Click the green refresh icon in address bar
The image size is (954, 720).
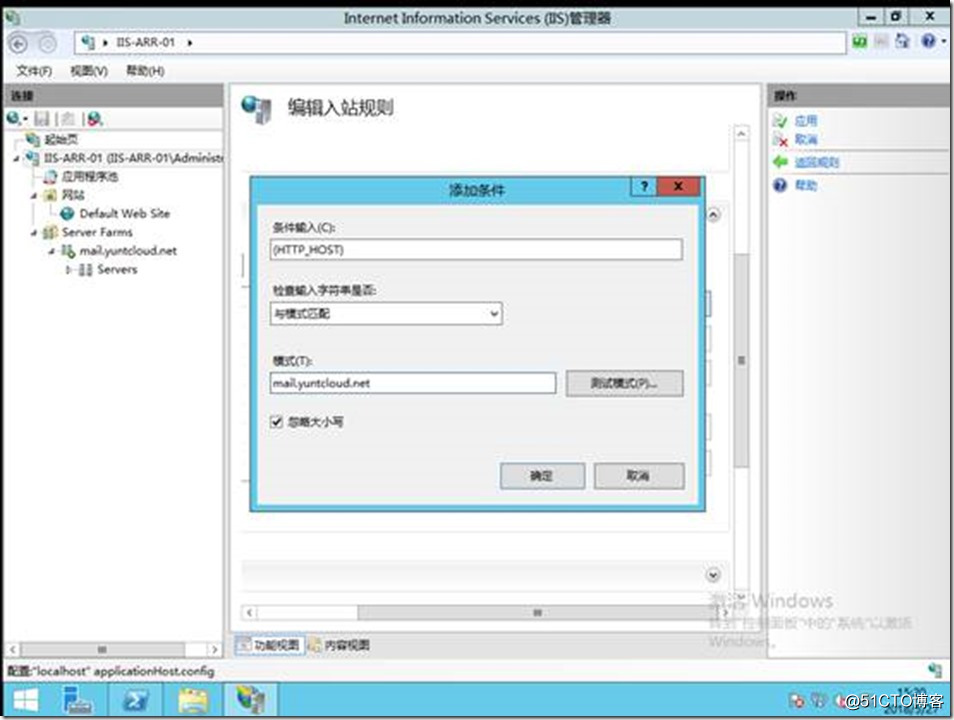point(860,41)
